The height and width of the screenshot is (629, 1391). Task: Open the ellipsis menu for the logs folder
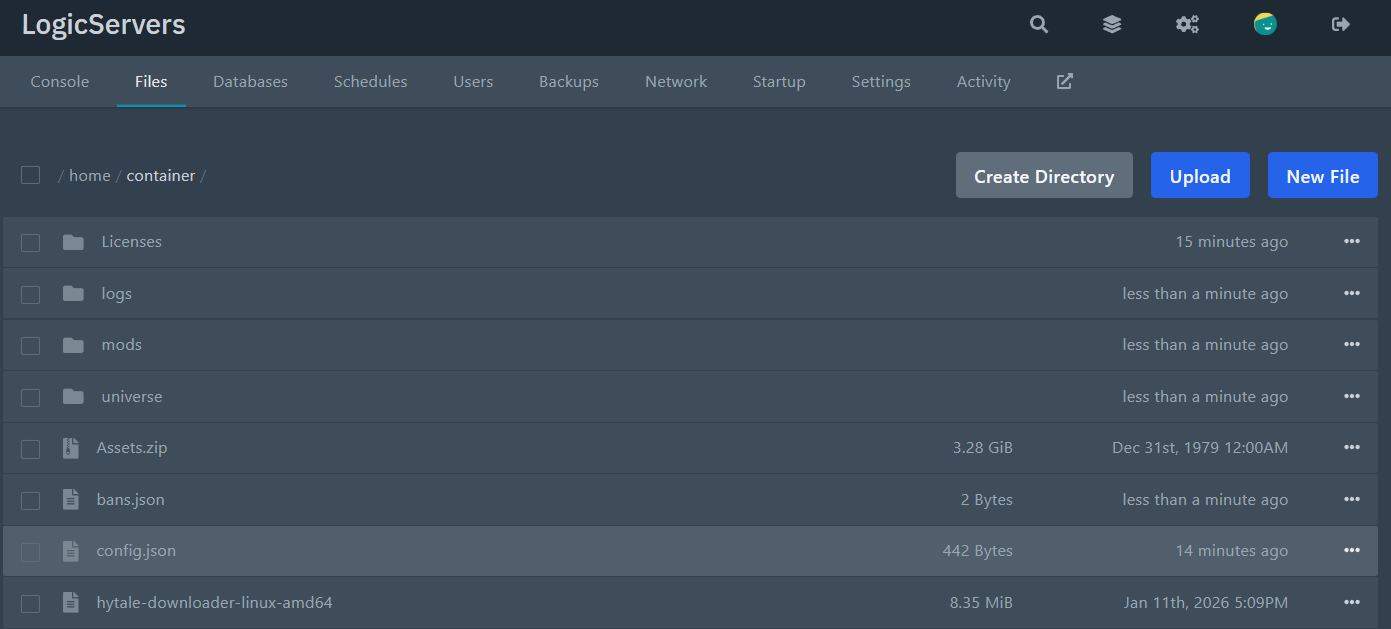[1352, 293]
